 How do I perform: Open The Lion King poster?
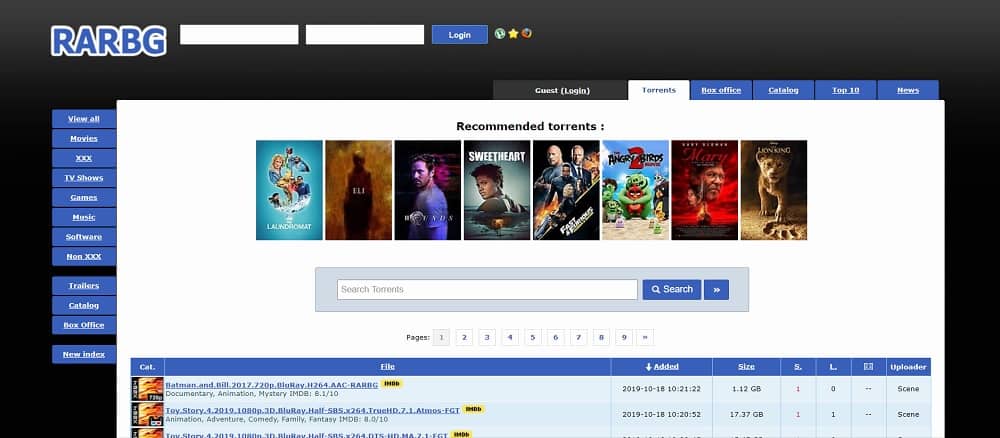tap(774, 190)
